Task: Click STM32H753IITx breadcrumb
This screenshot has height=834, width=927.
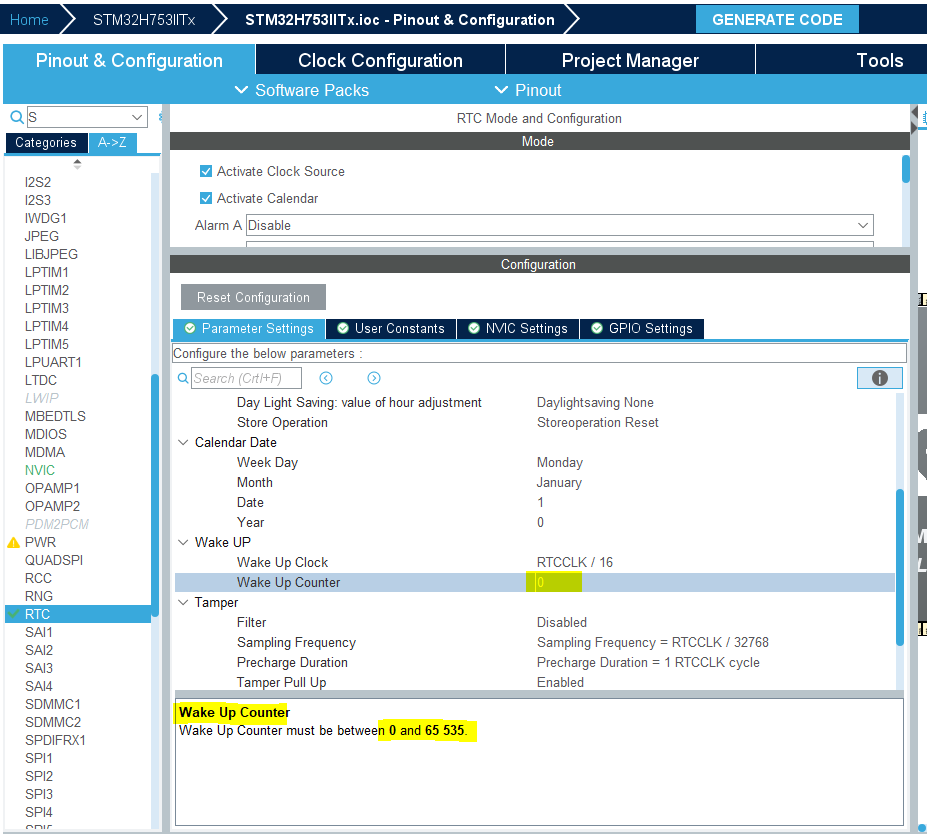Action: click(x=144, y=20)
